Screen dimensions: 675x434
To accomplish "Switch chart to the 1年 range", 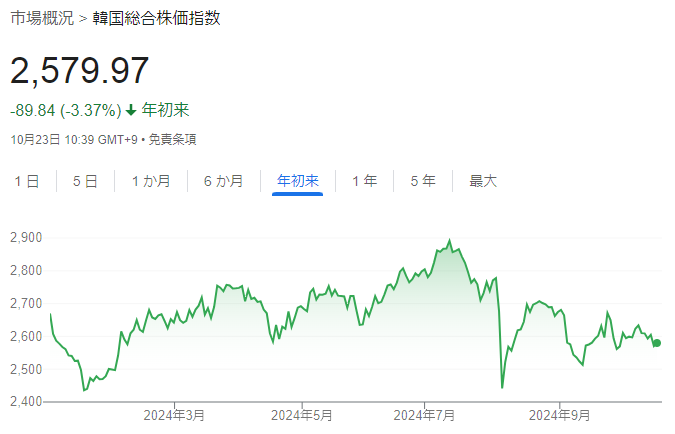I will click(x=364, y=181).
